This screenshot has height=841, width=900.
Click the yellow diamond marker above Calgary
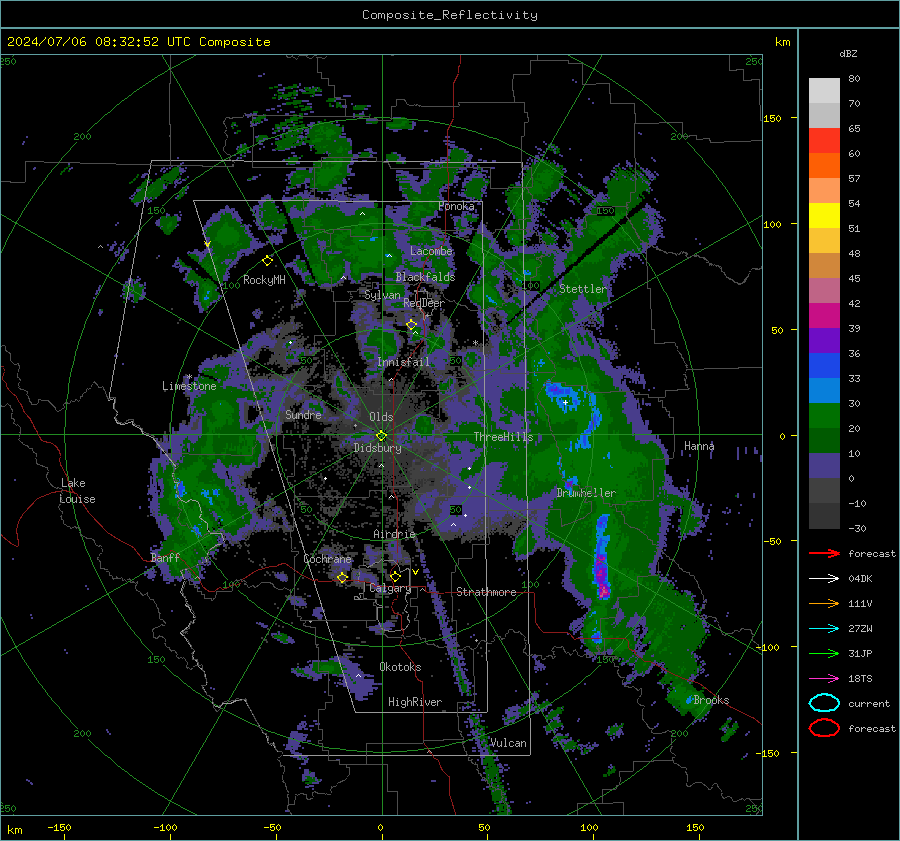(x=395, y=576)
